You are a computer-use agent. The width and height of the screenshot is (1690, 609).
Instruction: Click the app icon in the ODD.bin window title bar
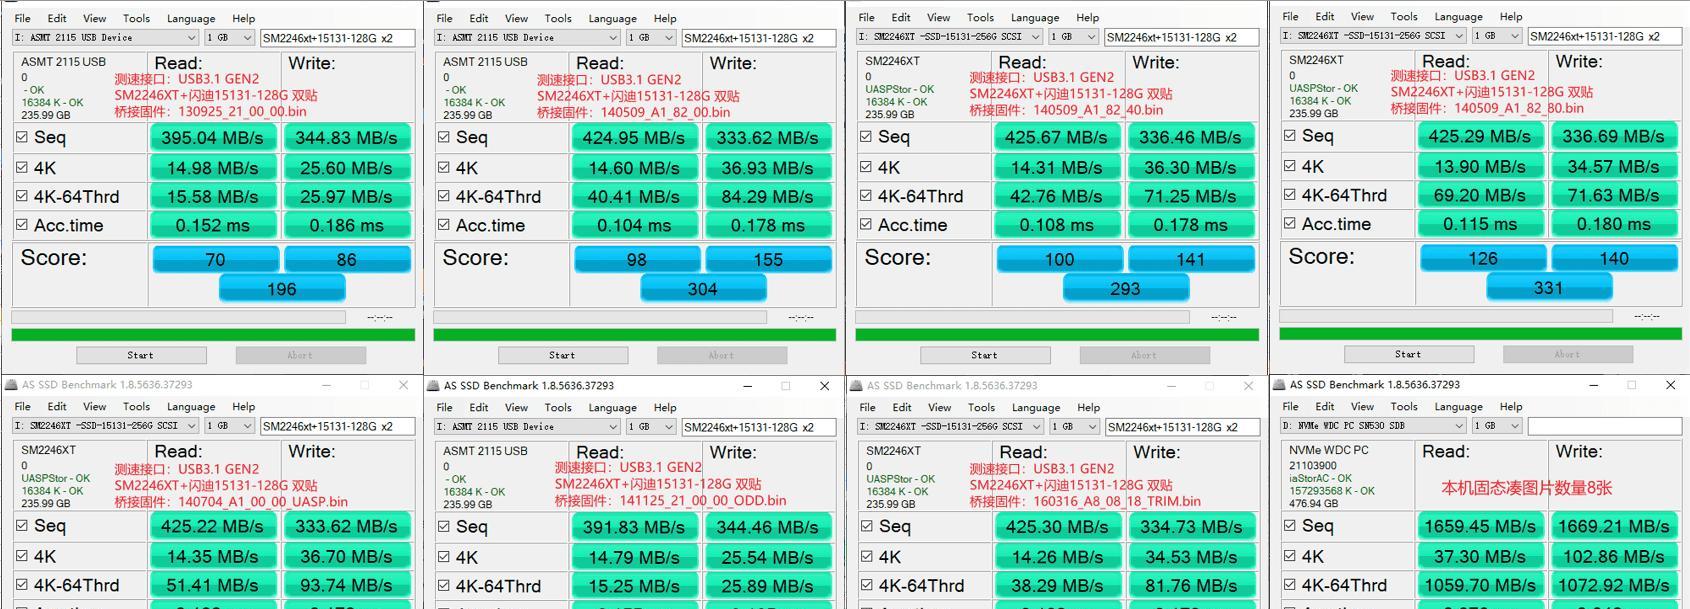click(x=433, y=386)
